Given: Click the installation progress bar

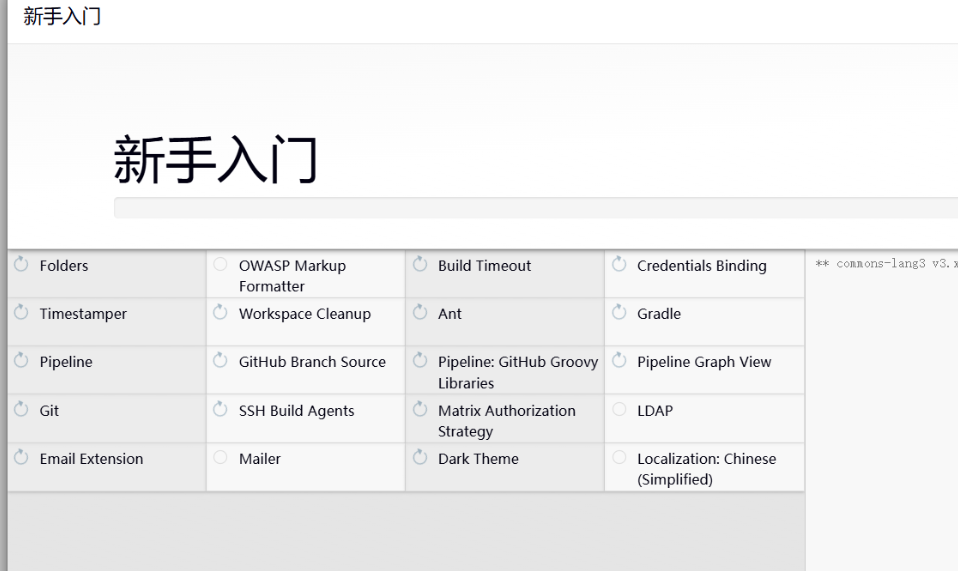Looking at the screenshot, I should pos(536,208).
